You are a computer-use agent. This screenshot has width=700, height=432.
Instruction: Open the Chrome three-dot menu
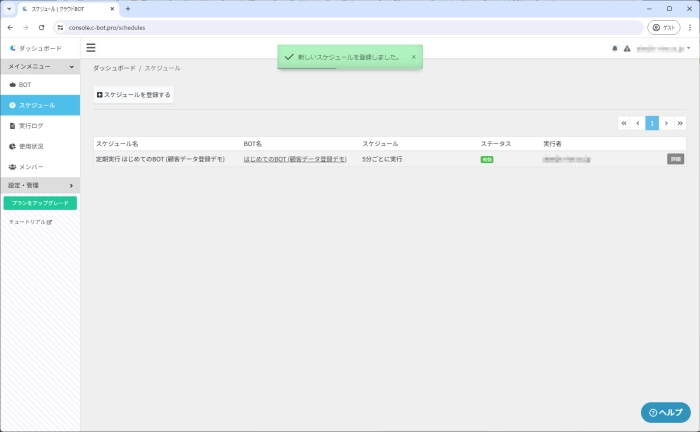click(x=688, y=27)
